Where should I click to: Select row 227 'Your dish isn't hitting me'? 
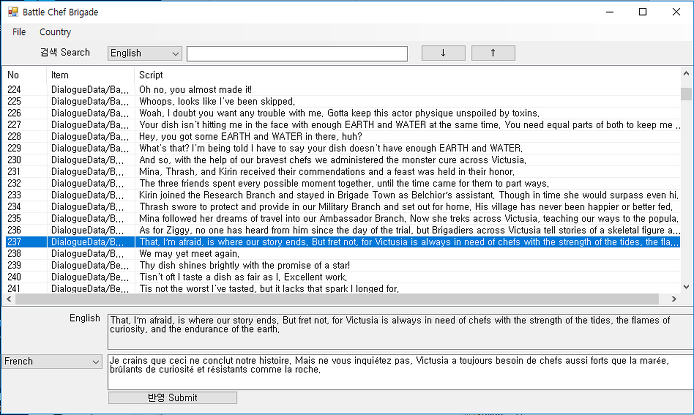click(342, 125)
